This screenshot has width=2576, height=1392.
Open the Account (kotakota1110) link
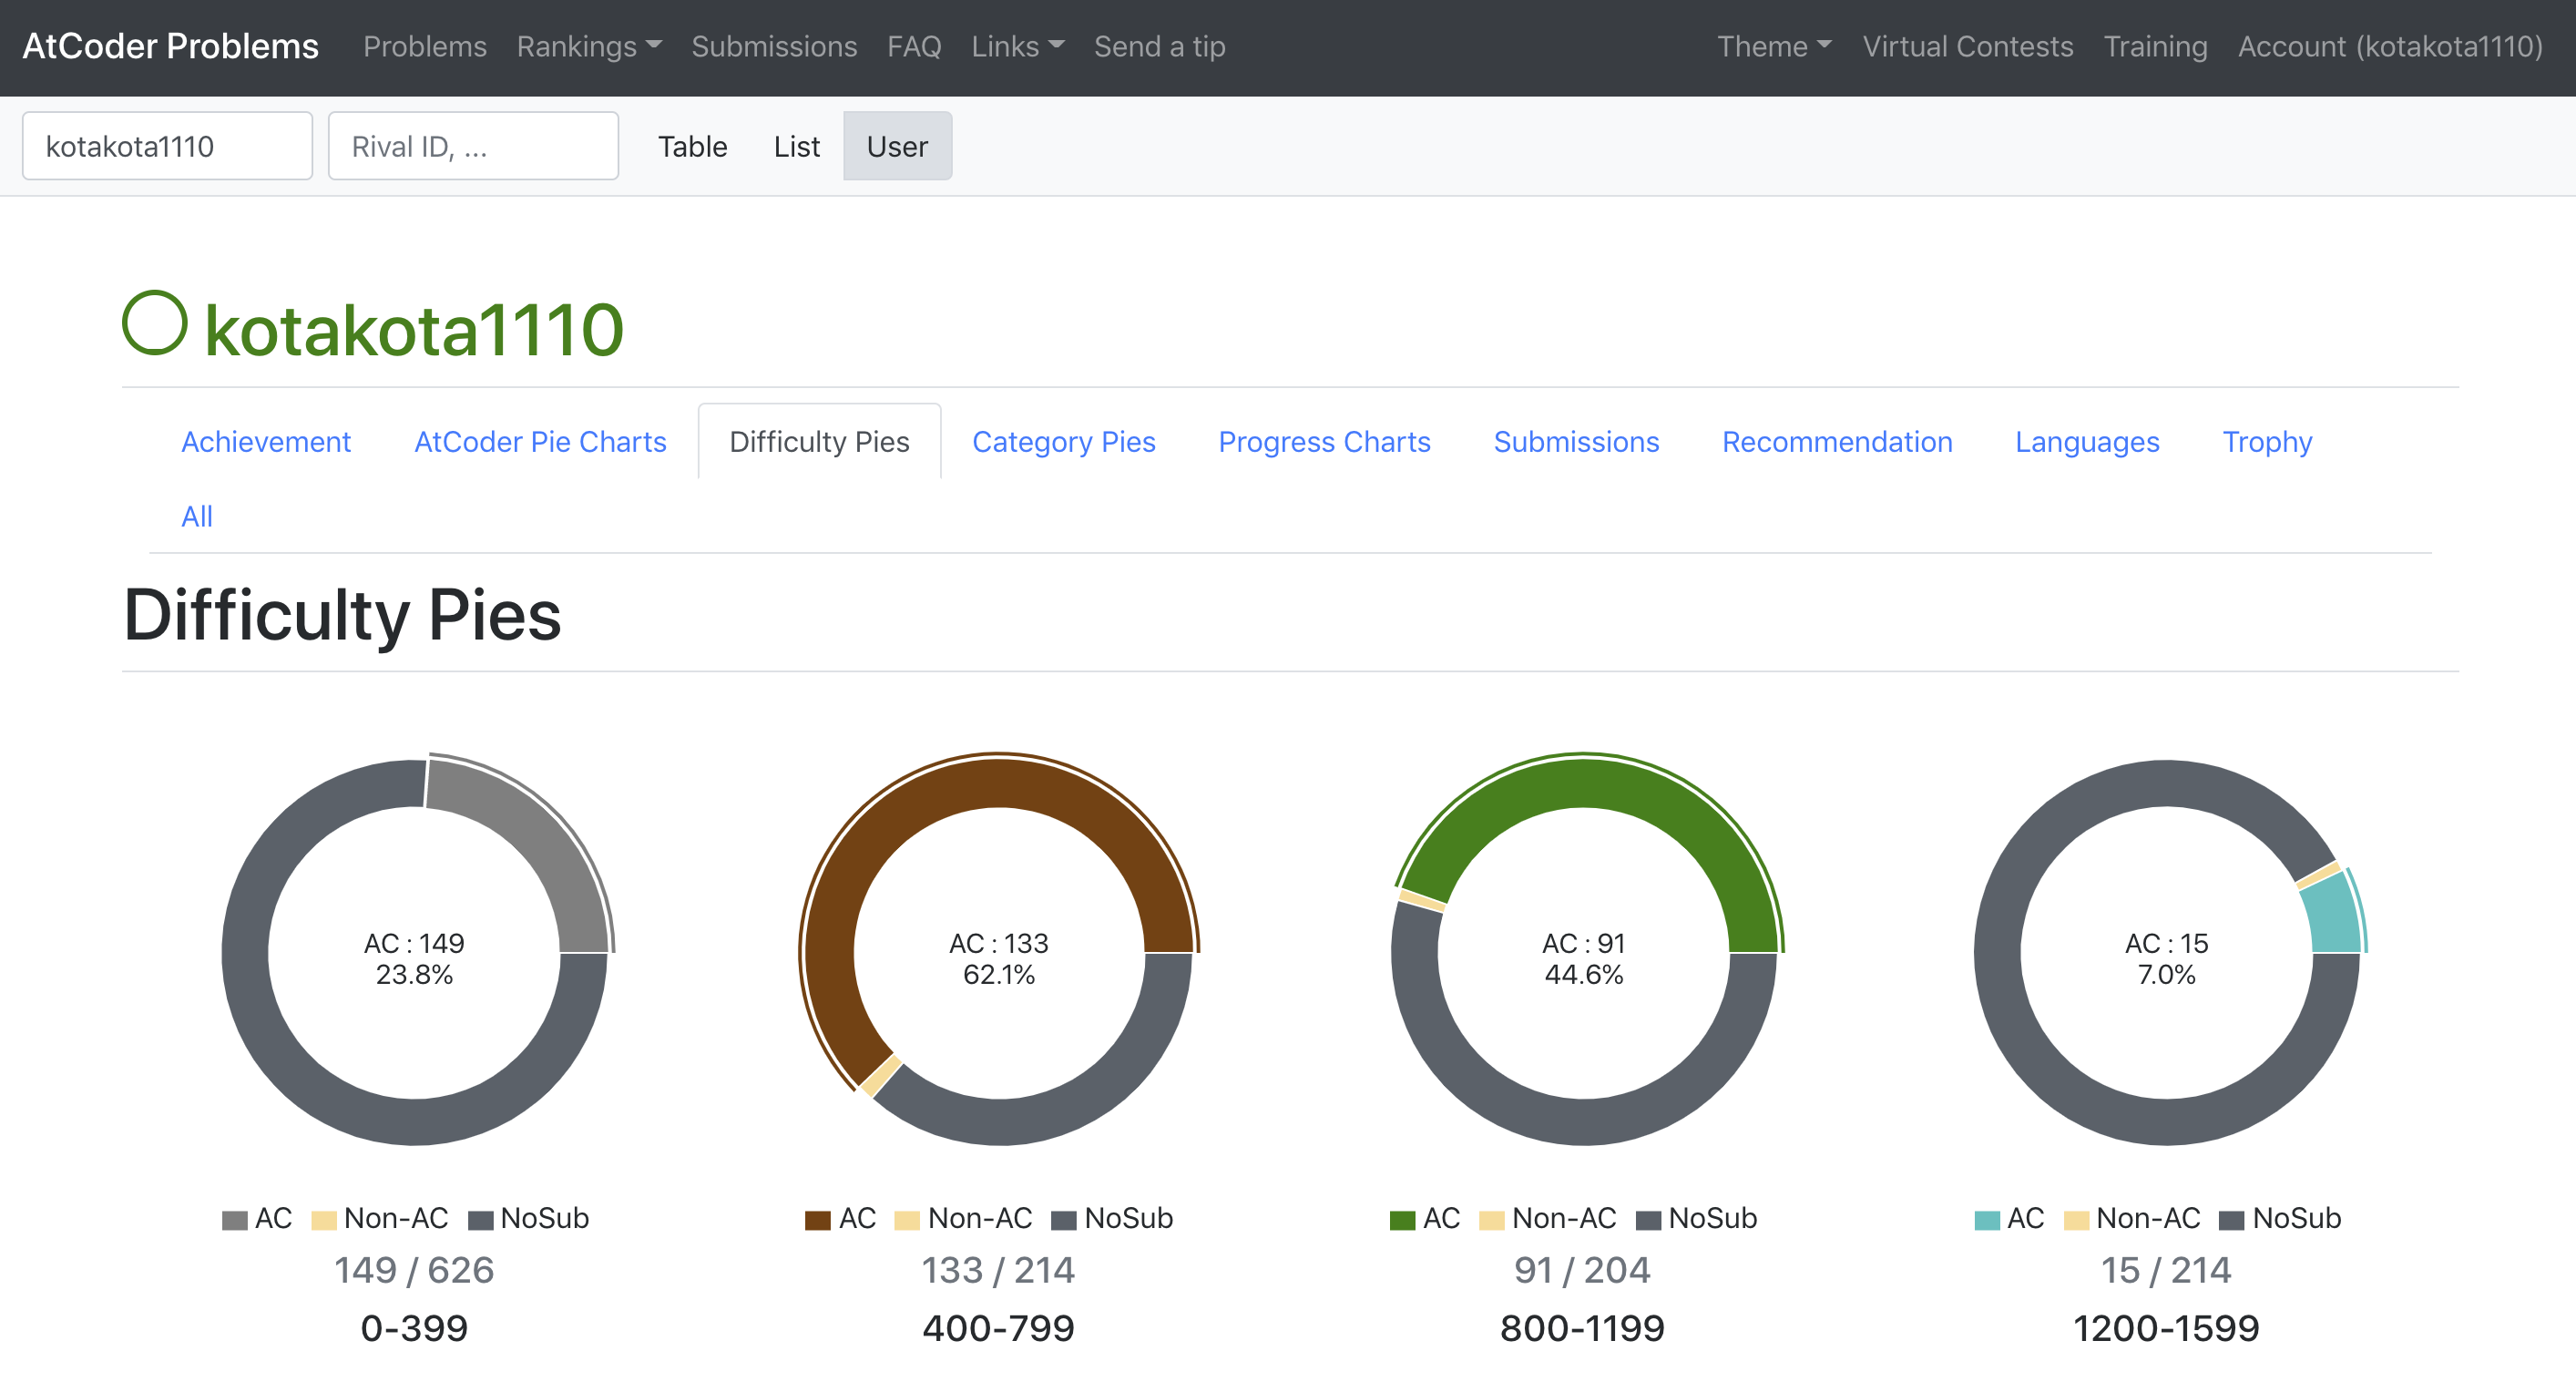2389,46
